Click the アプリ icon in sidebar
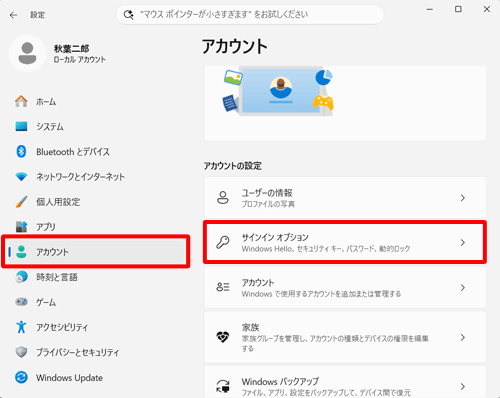 [x=21, y=227]
